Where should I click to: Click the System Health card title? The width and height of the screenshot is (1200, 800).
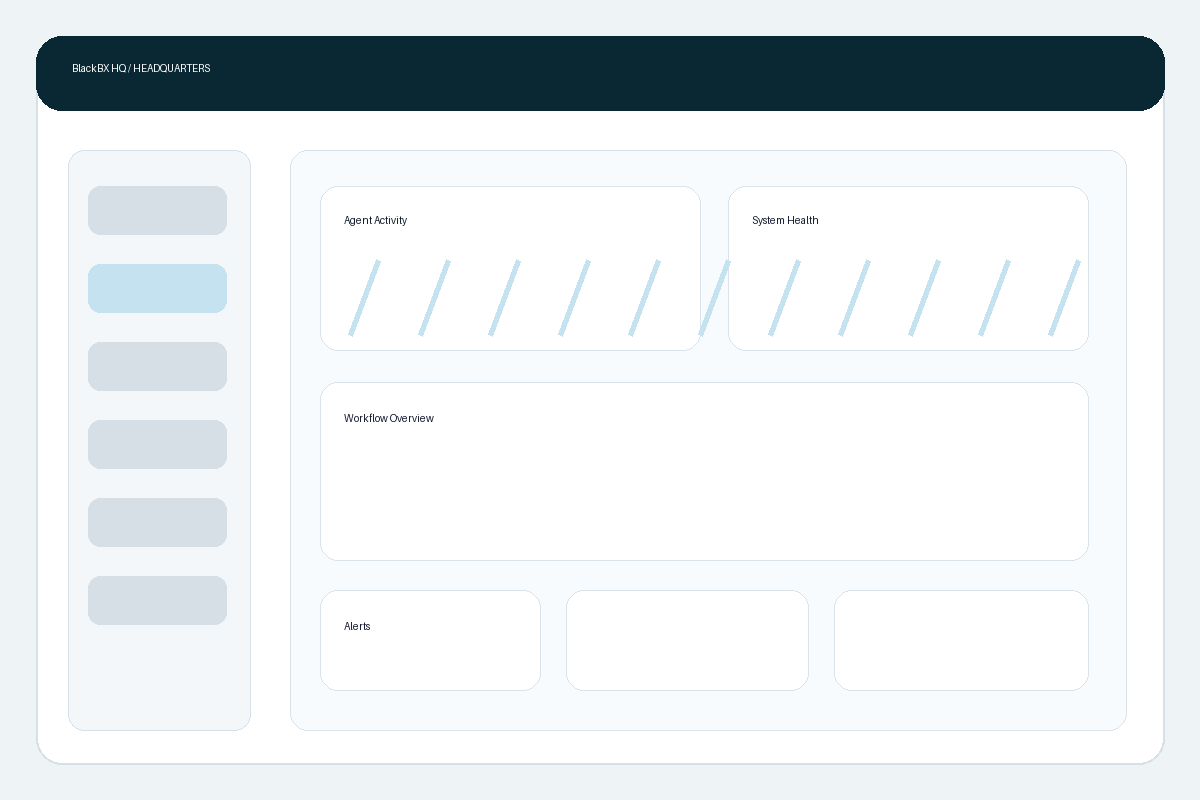click(x=785, y=220)
